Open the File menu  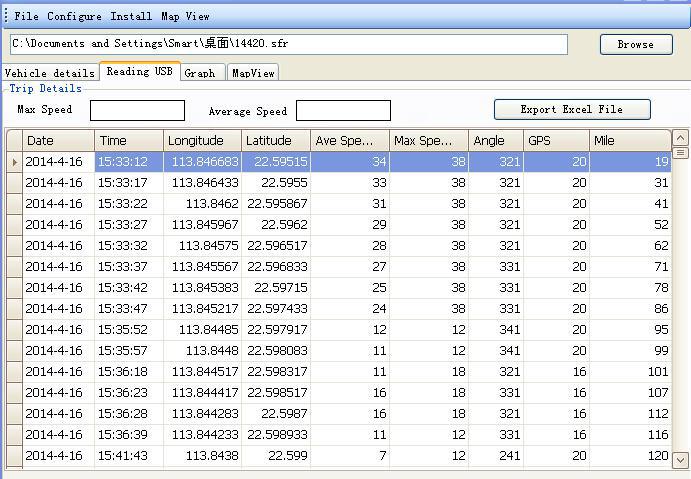click(27, 17)
